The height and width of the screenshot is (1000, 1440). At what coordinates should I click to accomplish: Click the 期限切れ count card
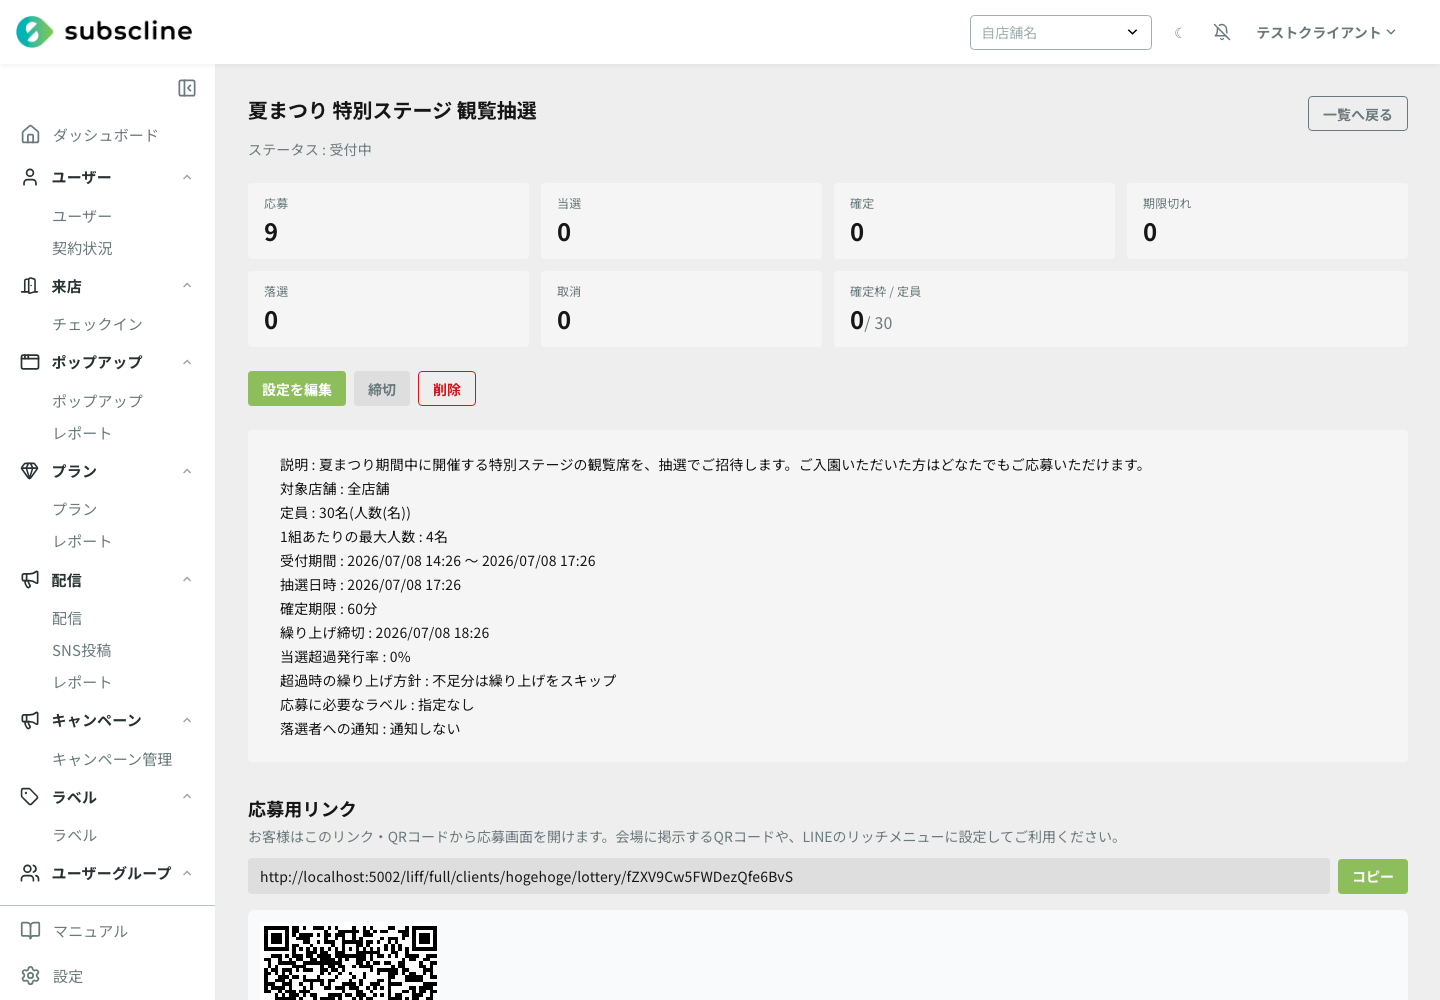pyautogui.click(x=1267, y=221)
